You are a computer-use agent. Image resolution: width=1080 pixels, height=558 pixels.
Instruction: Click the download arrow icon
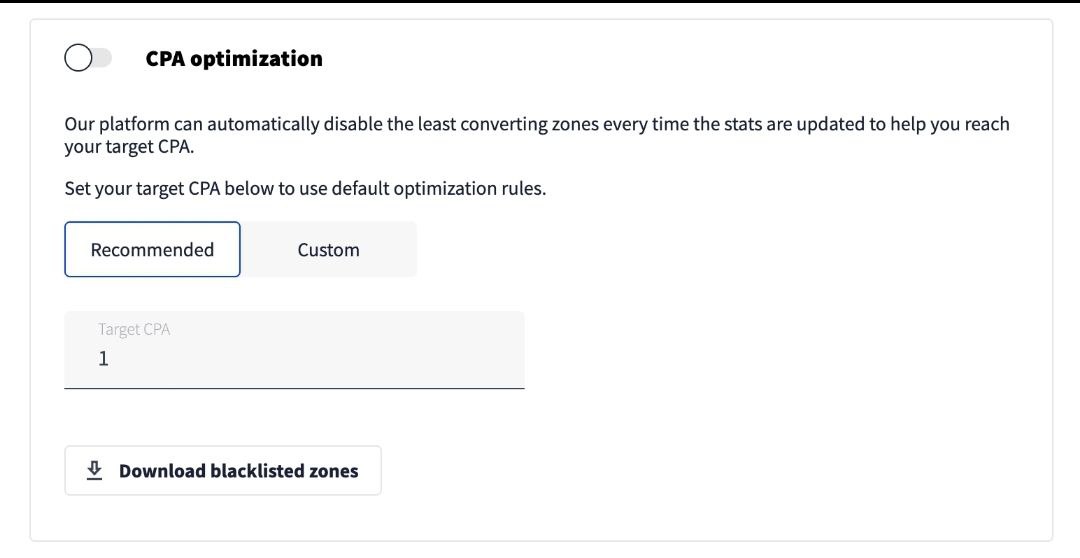click(x=94, y=470)
